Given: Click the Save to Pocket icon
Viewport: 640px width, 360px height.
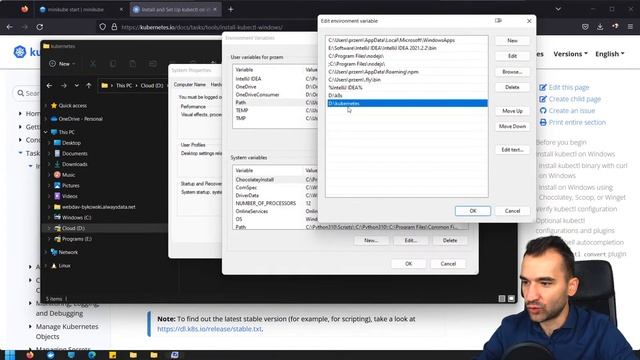Looking at the screenshot, I should (x=585, y=27).
